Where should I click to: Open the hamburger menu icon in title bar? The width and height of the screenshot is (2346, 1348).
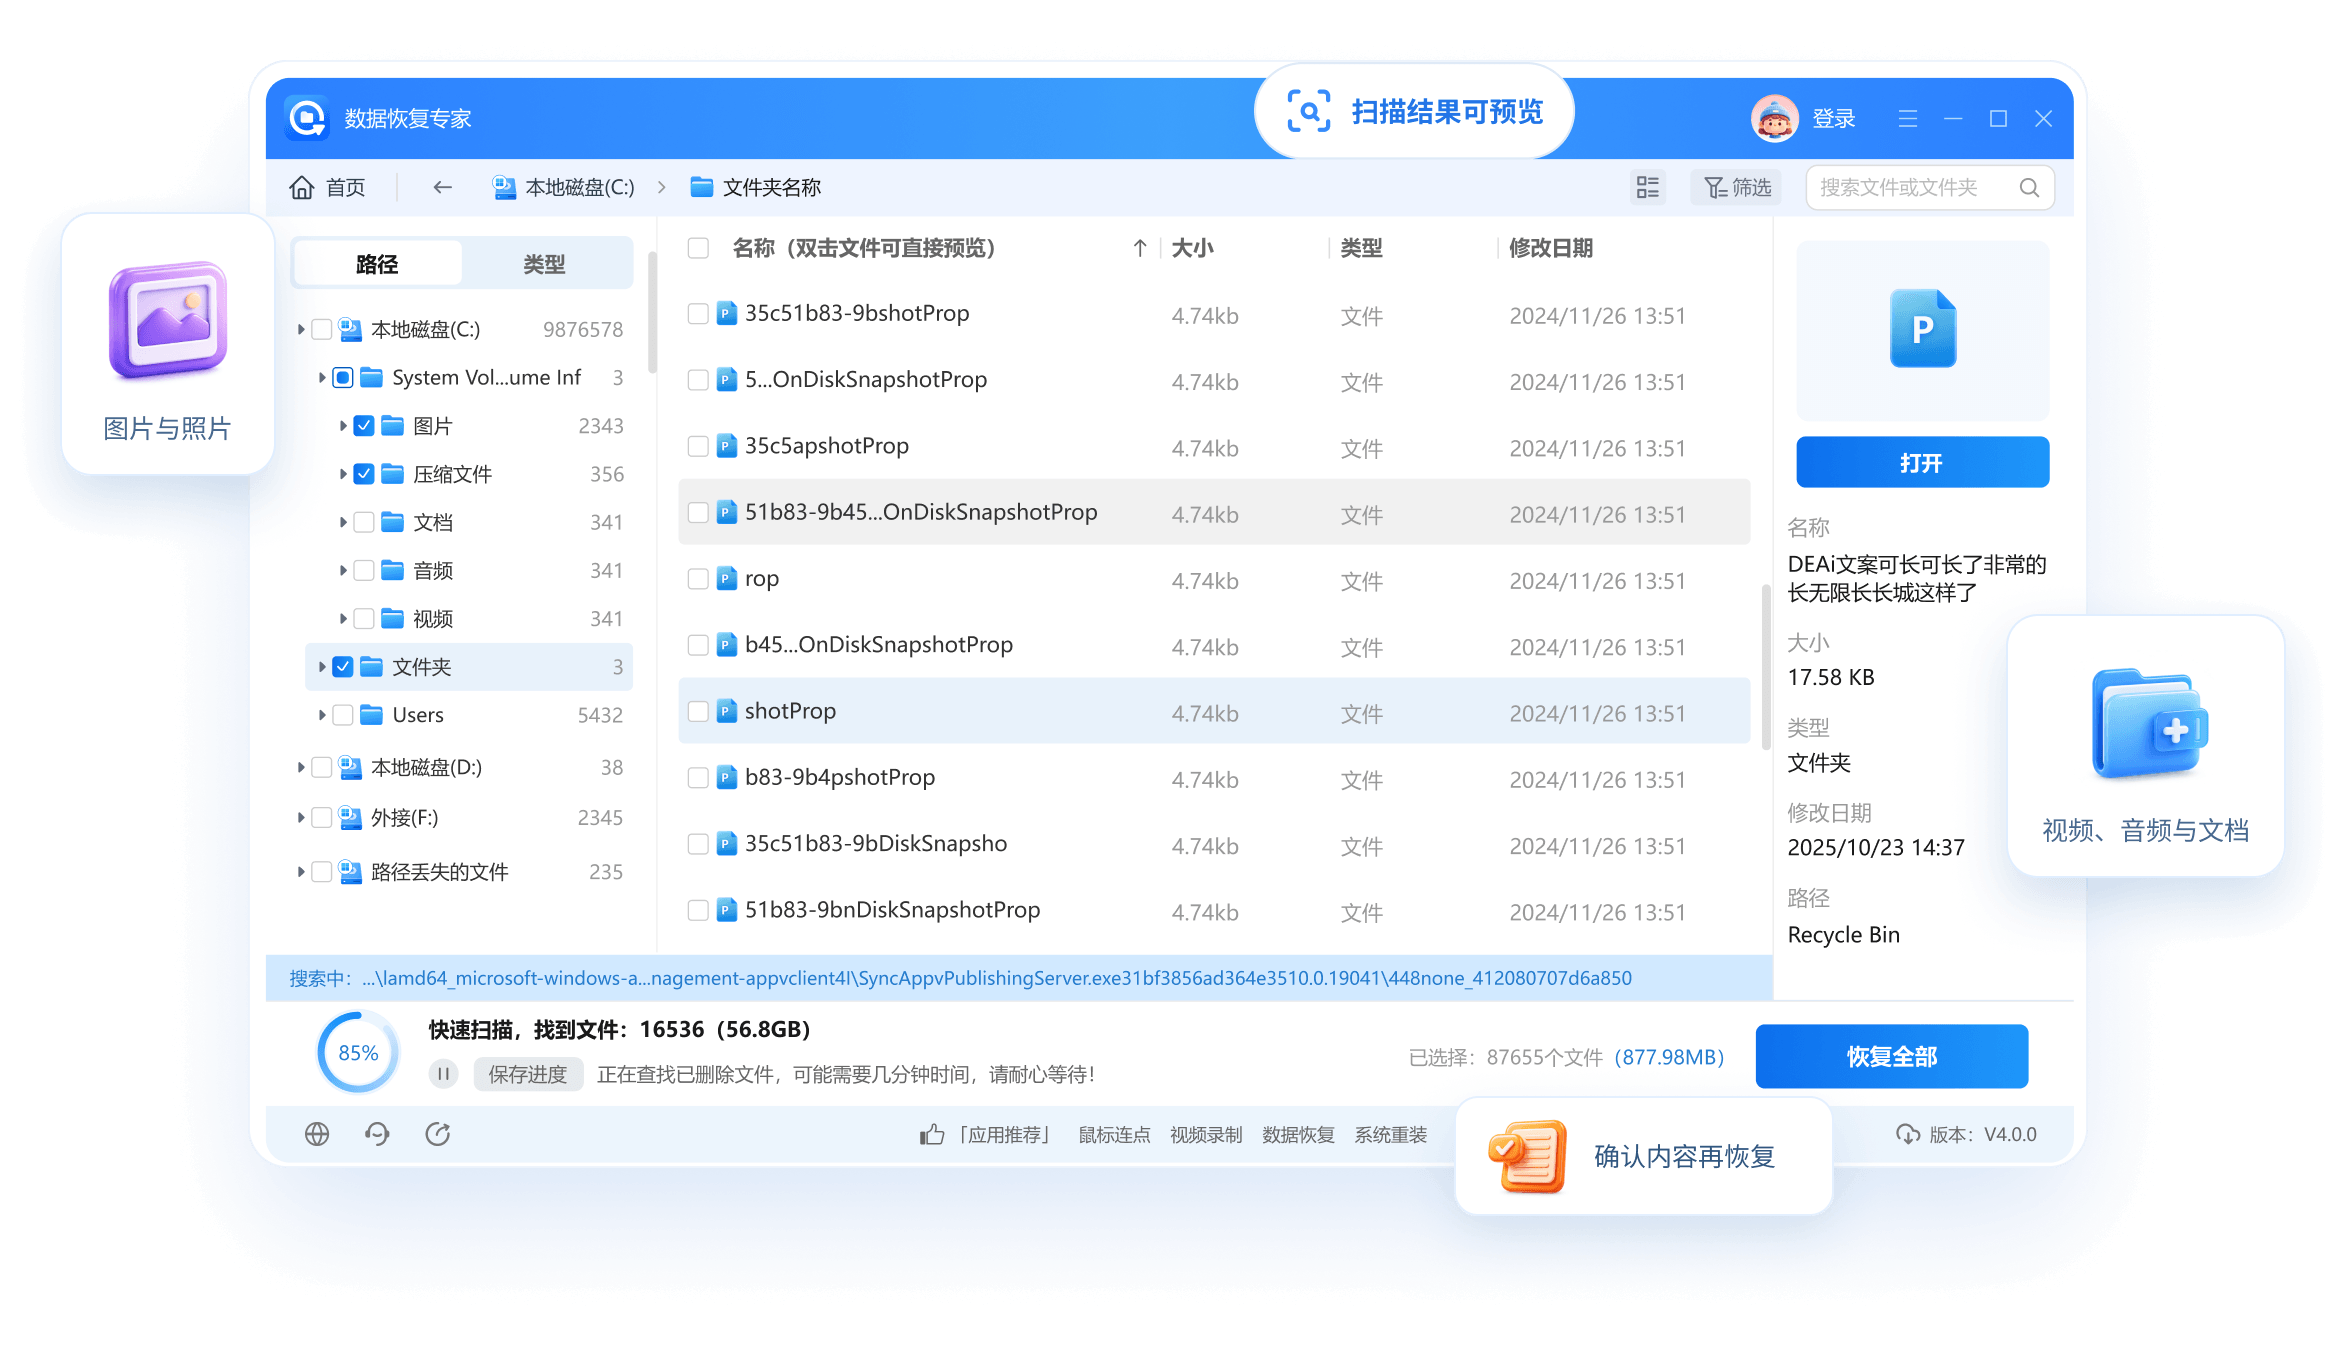1908,119
